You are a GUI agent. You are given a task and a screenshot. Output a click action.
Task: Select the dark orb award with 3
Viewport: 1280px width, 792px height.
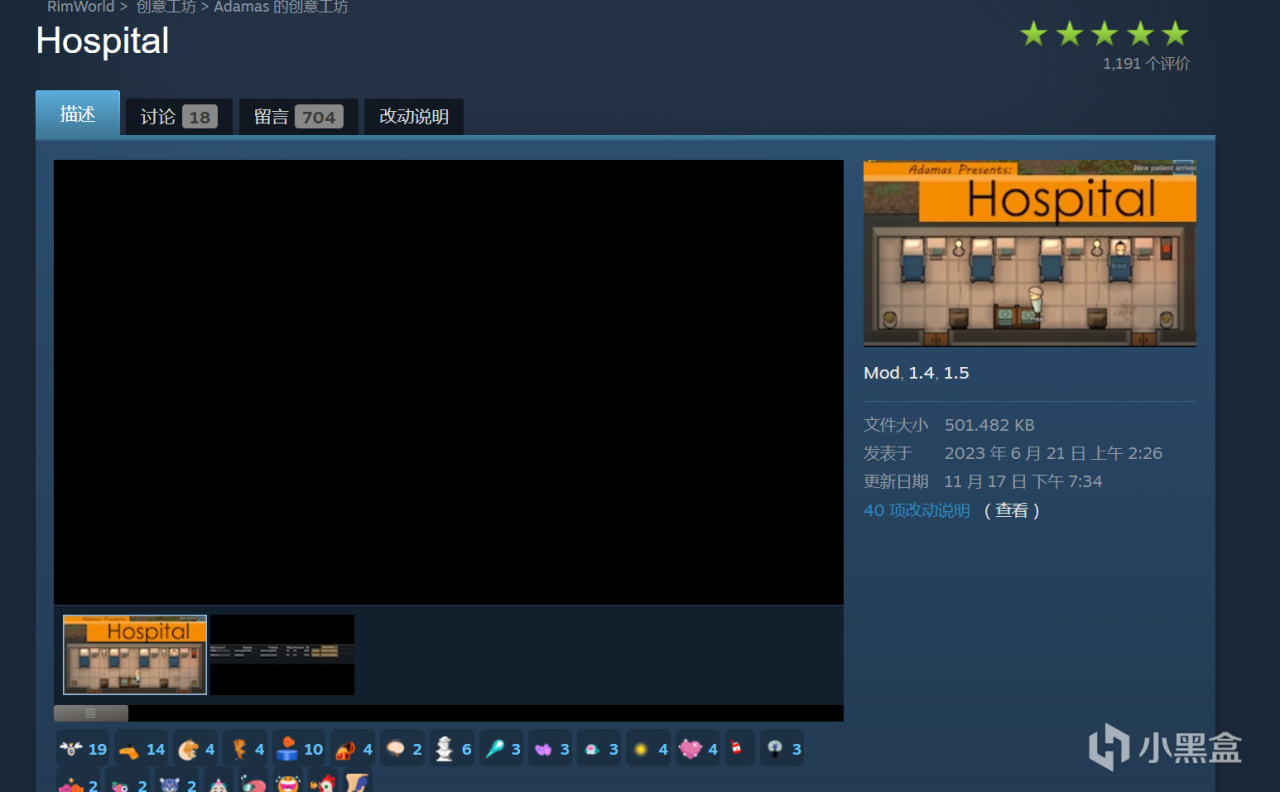click(781, 748)
